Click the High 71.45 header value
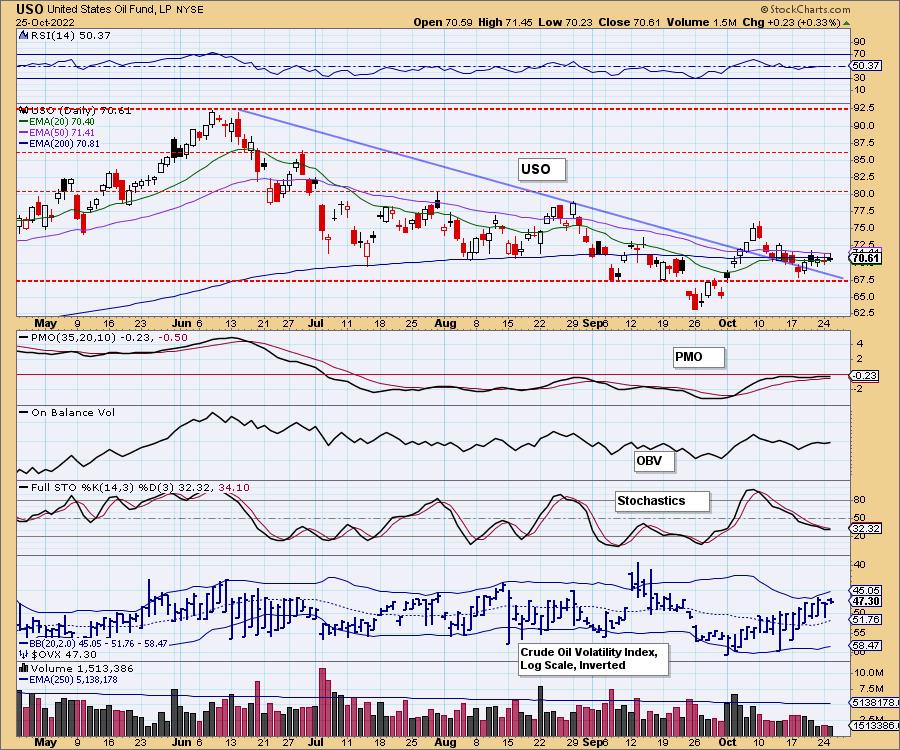This screenshot has width=900, height=750. click(x=505, y=22)
